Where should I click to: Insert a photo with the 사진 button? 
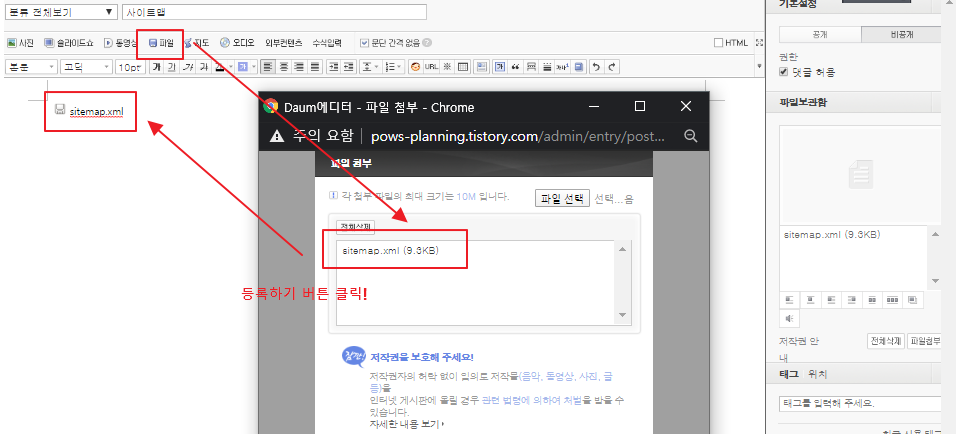tap(20, 43)
